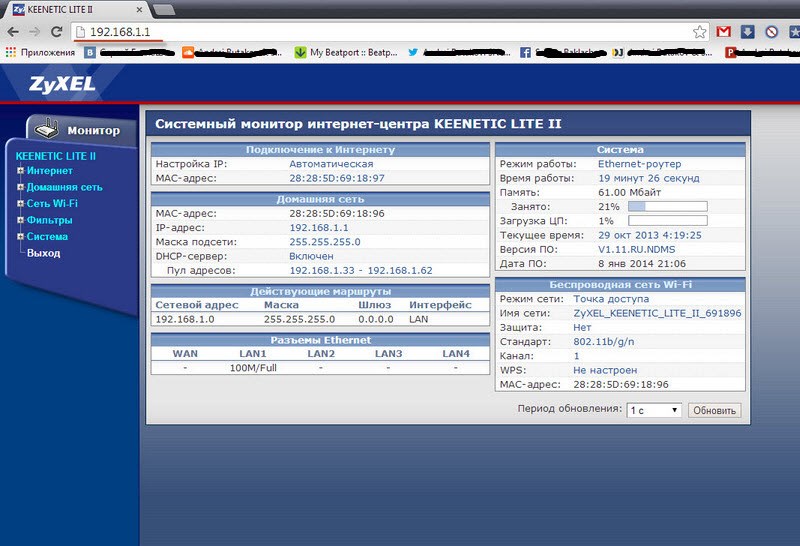Click the red blocker extension icon
This screenshot has height=546, width=800.
pyautogui.click(x=771, y=32)
